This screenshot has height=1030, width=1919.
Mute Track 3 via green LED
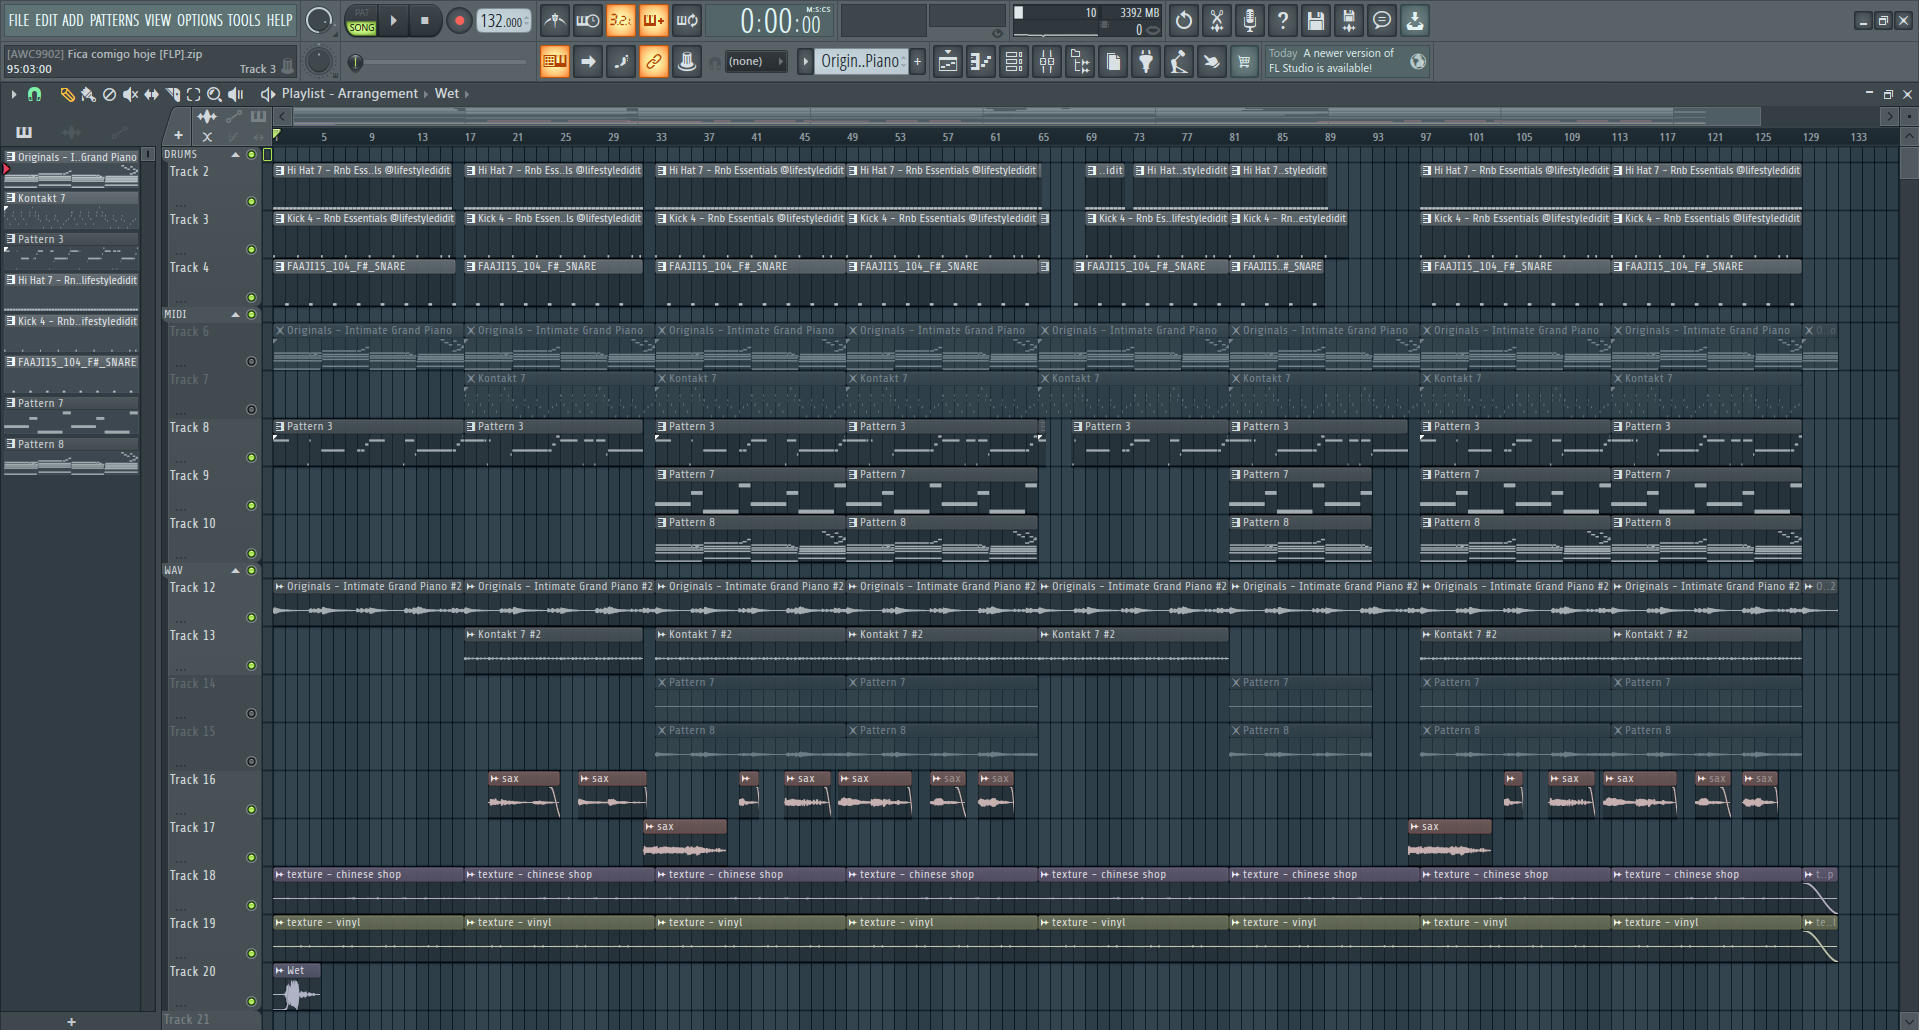pos(251,249)
